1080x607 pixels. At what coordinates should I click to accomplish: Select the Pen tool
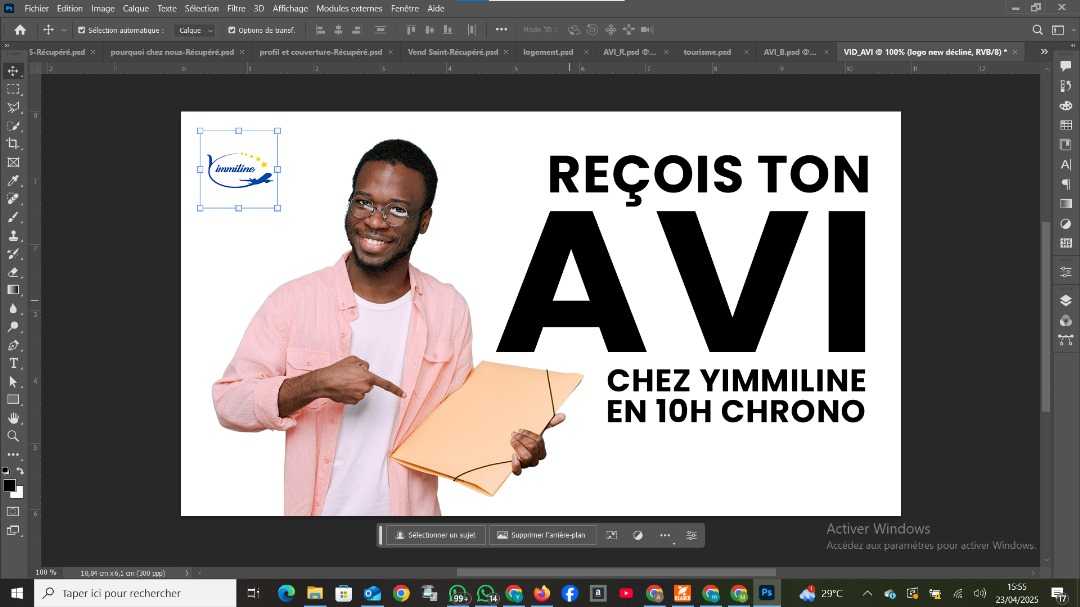coord(13,345)
